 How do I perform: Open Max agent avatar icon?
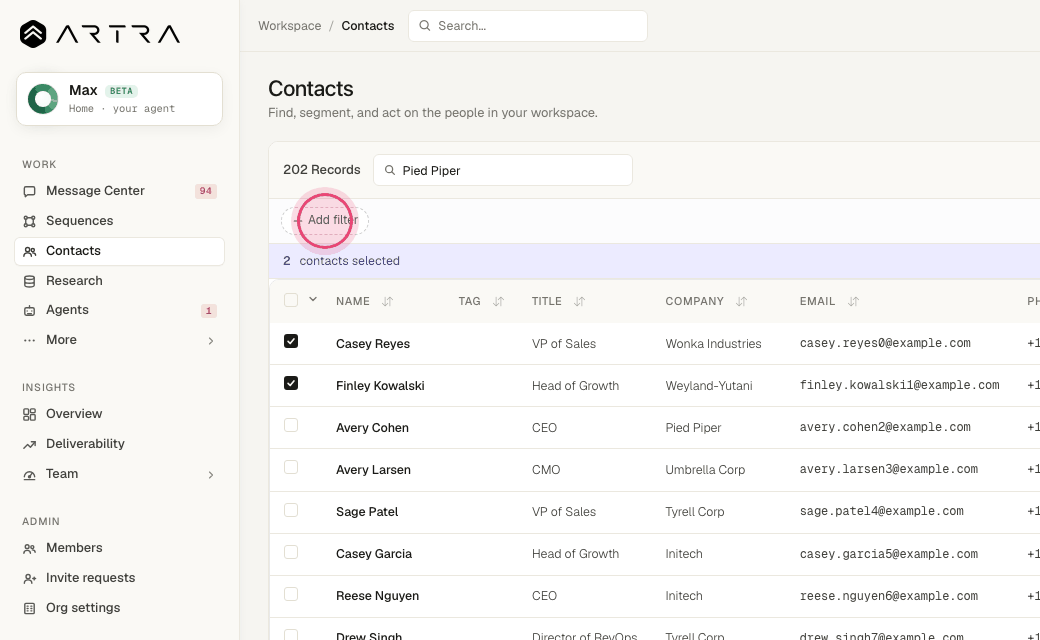(x=42, y=99)
